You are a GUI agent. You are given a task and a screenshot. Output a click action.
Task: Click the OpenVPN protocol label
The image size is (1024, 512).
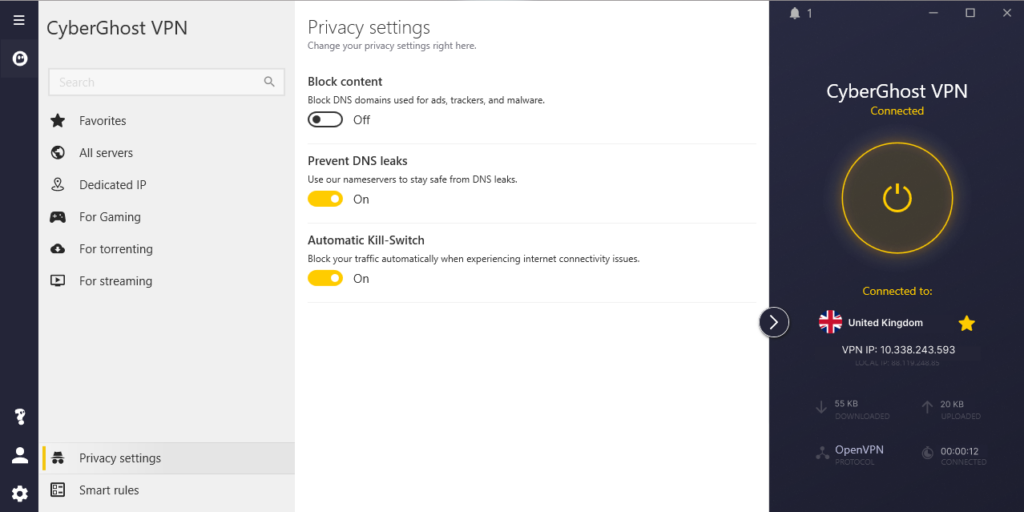tap(859, 450)
